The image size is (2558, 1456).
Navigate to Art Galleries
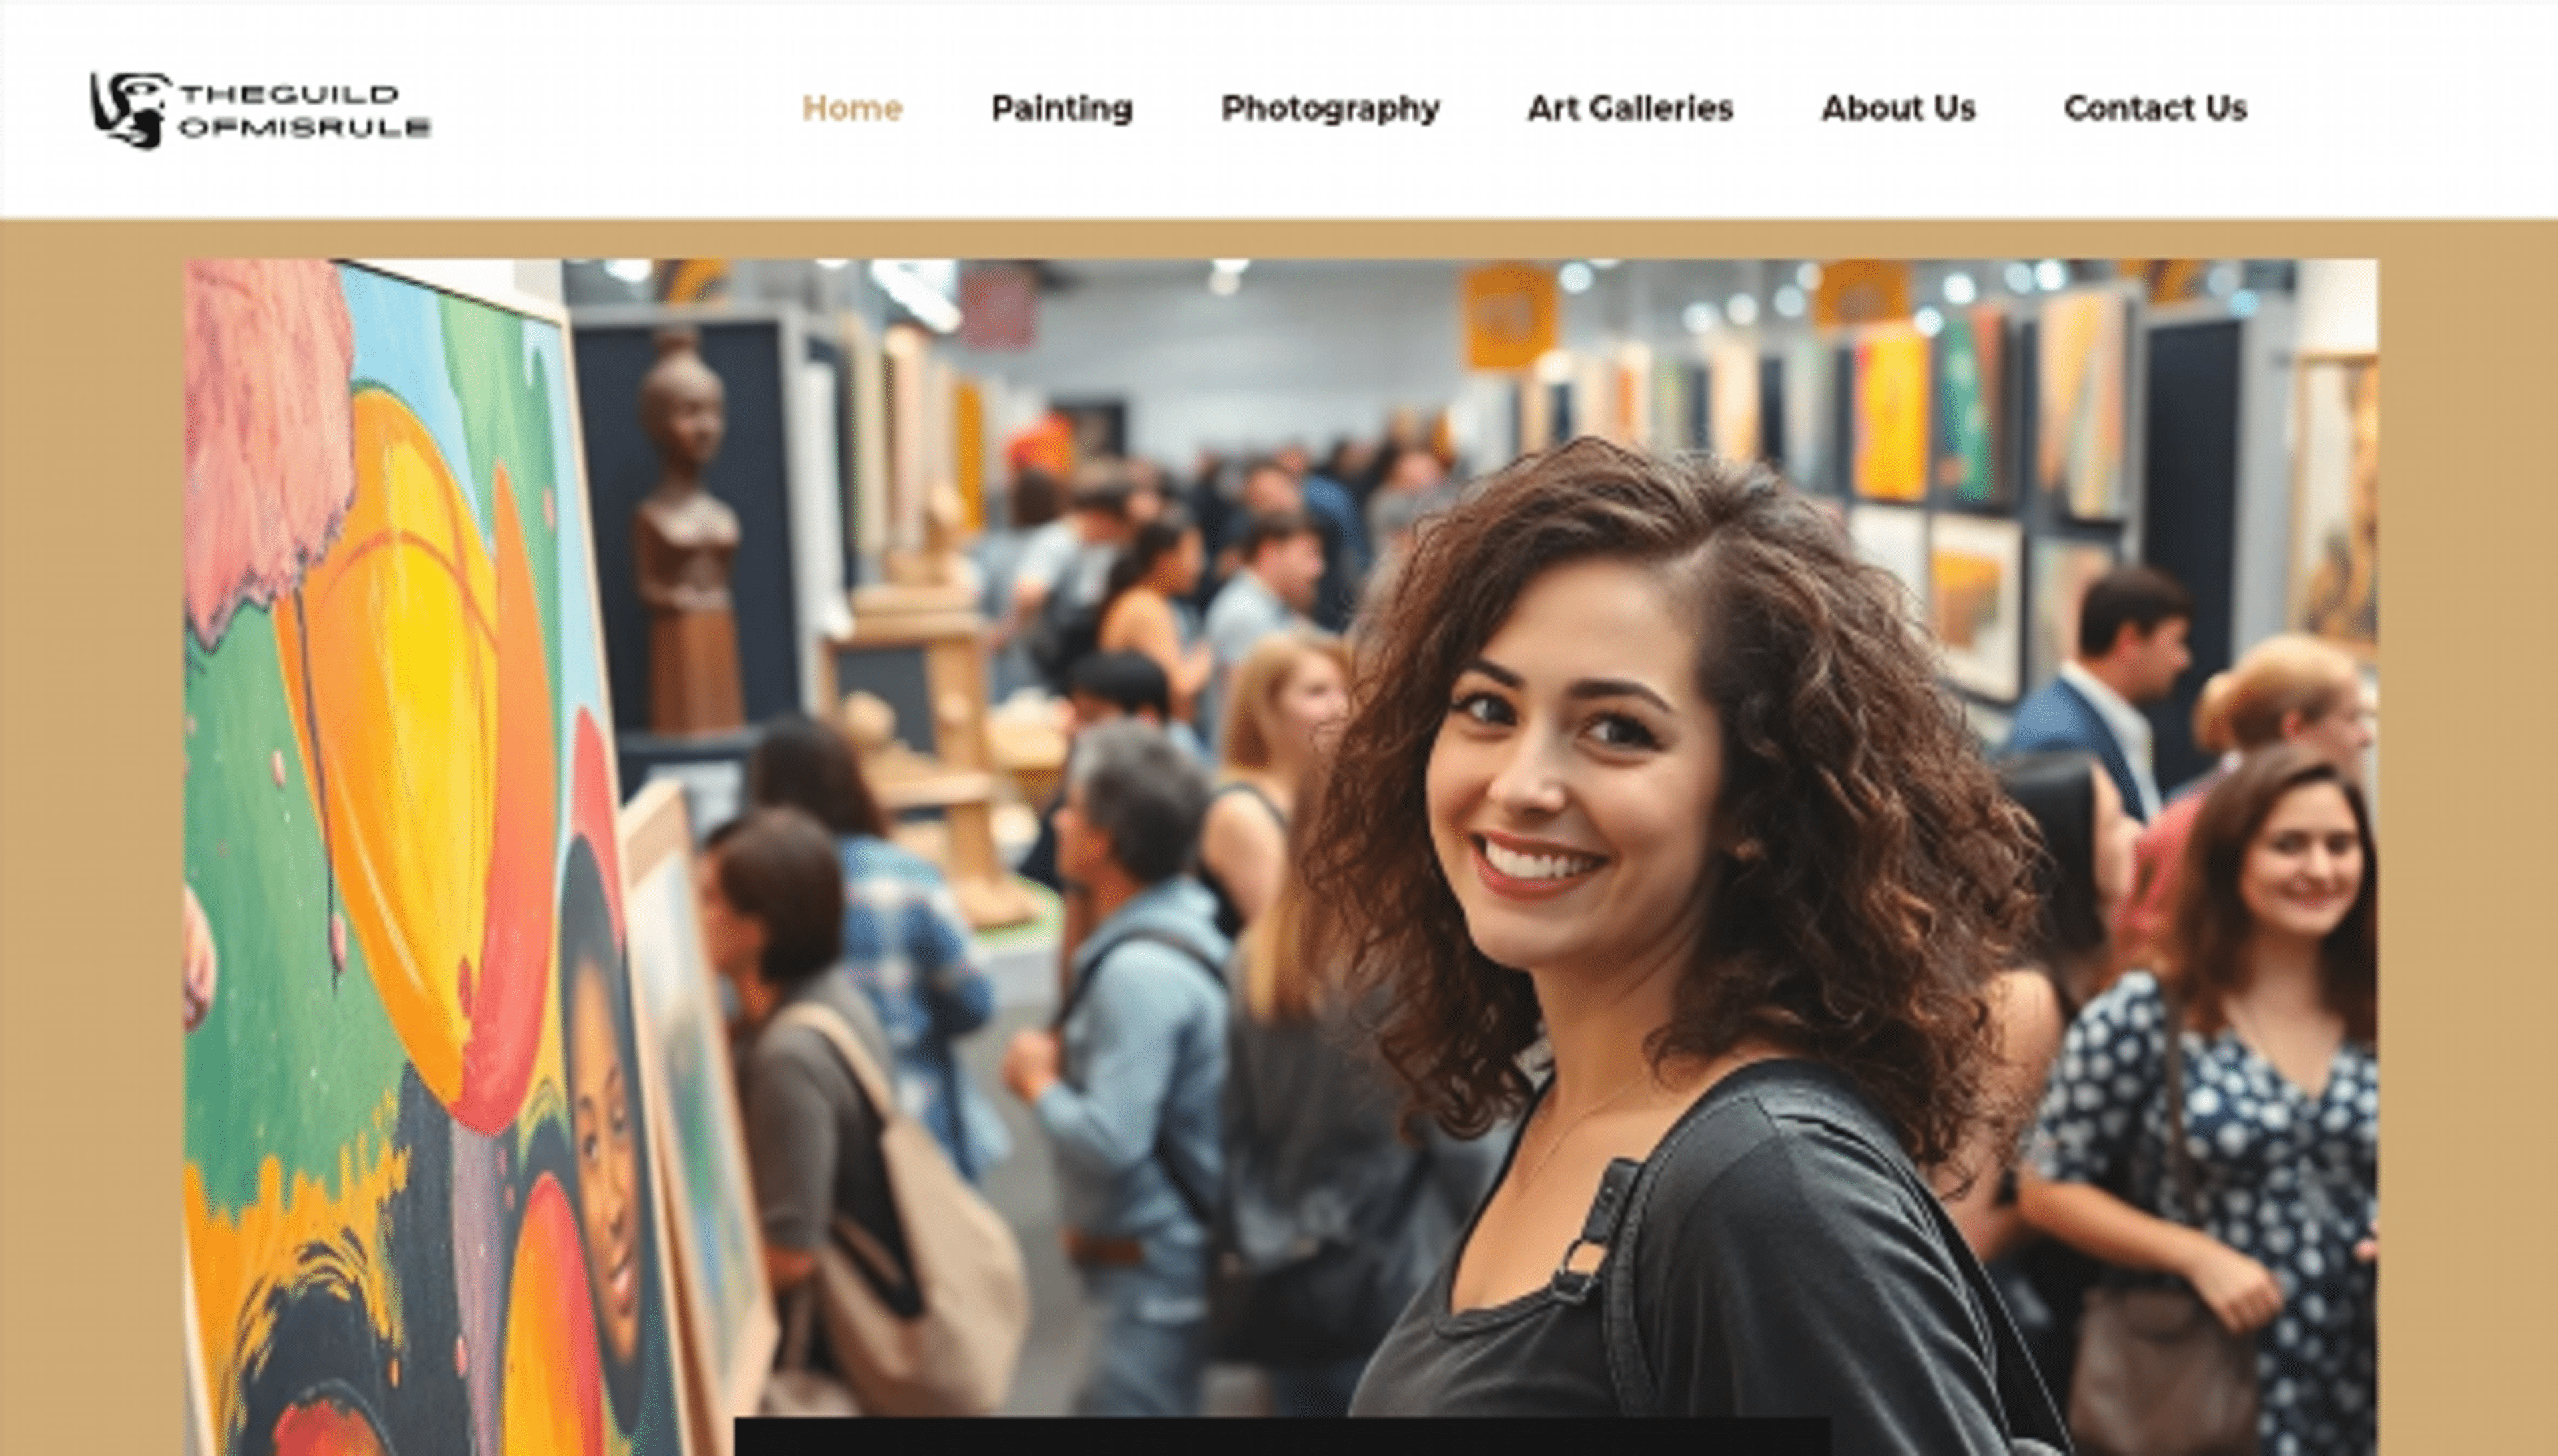pyautogui.click(x=1630, y=108)
